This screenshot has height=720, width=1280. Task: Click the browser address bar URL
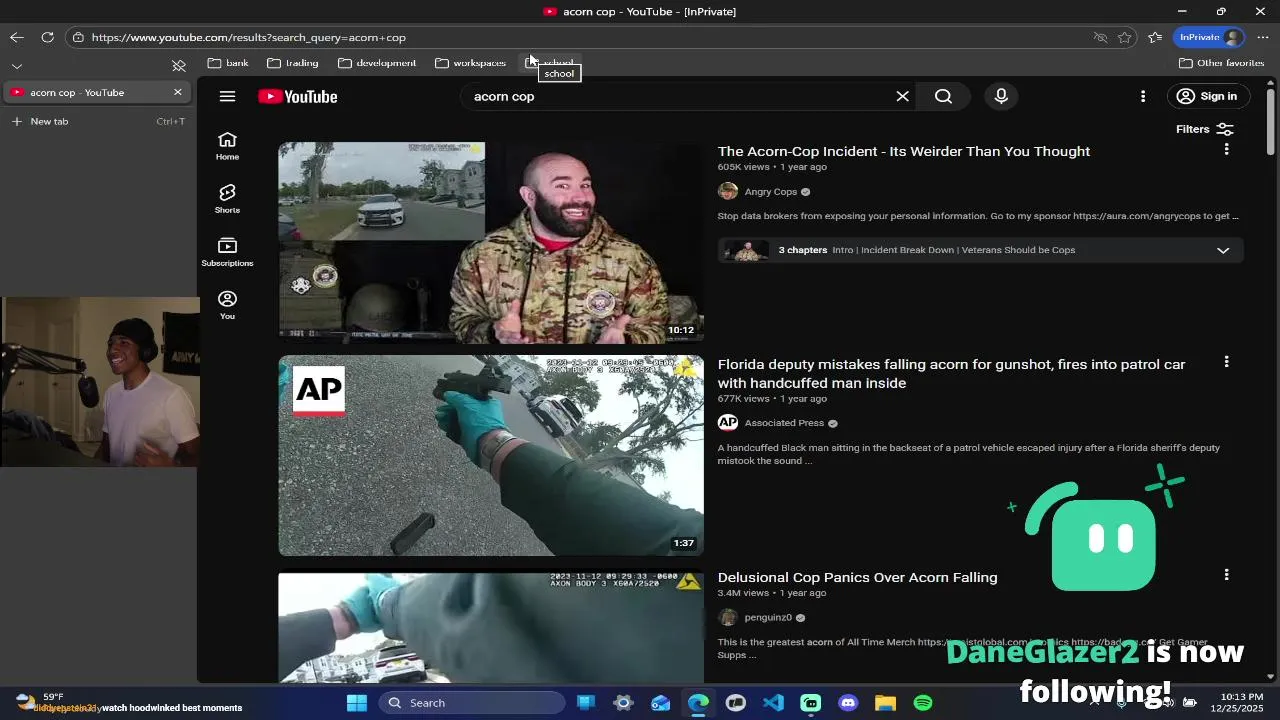point(249,37)
